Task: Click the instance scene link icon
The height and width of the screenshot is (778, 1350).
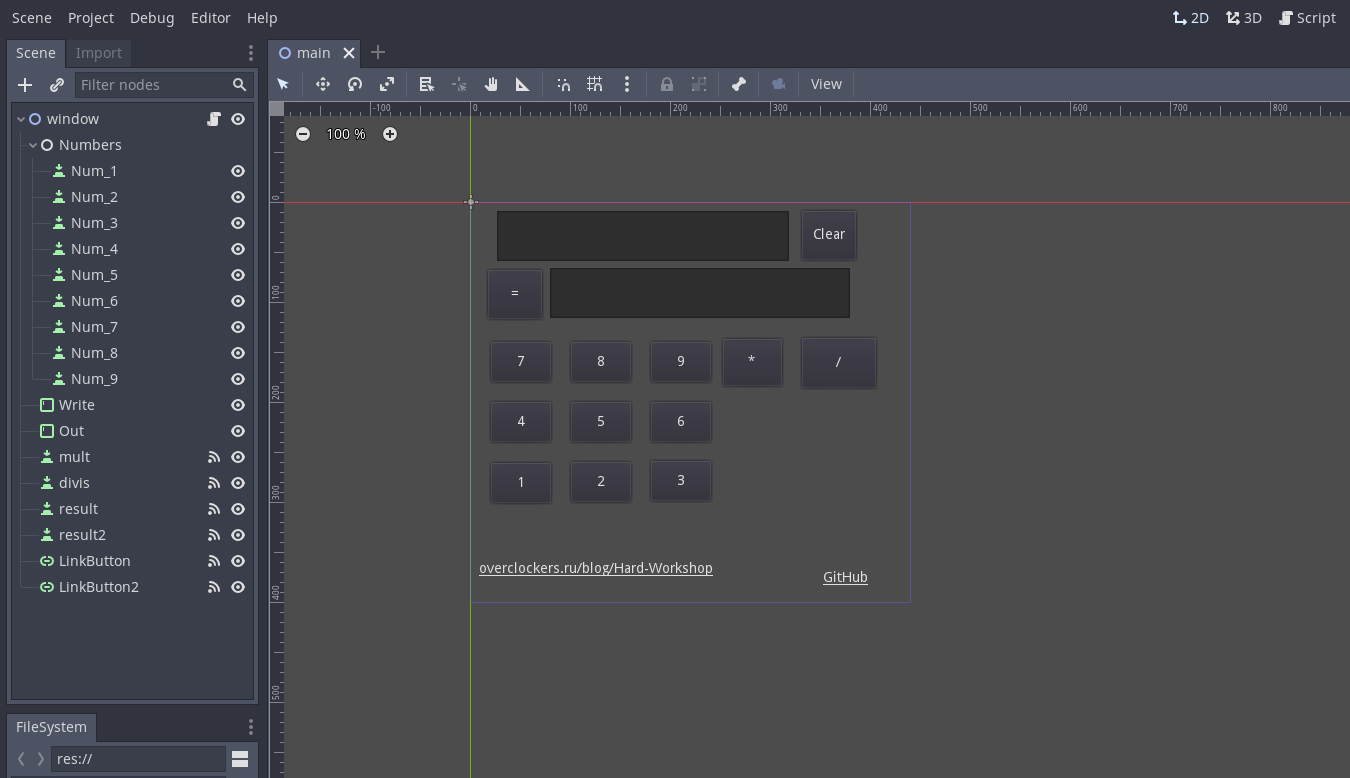Action: [57, 85]
